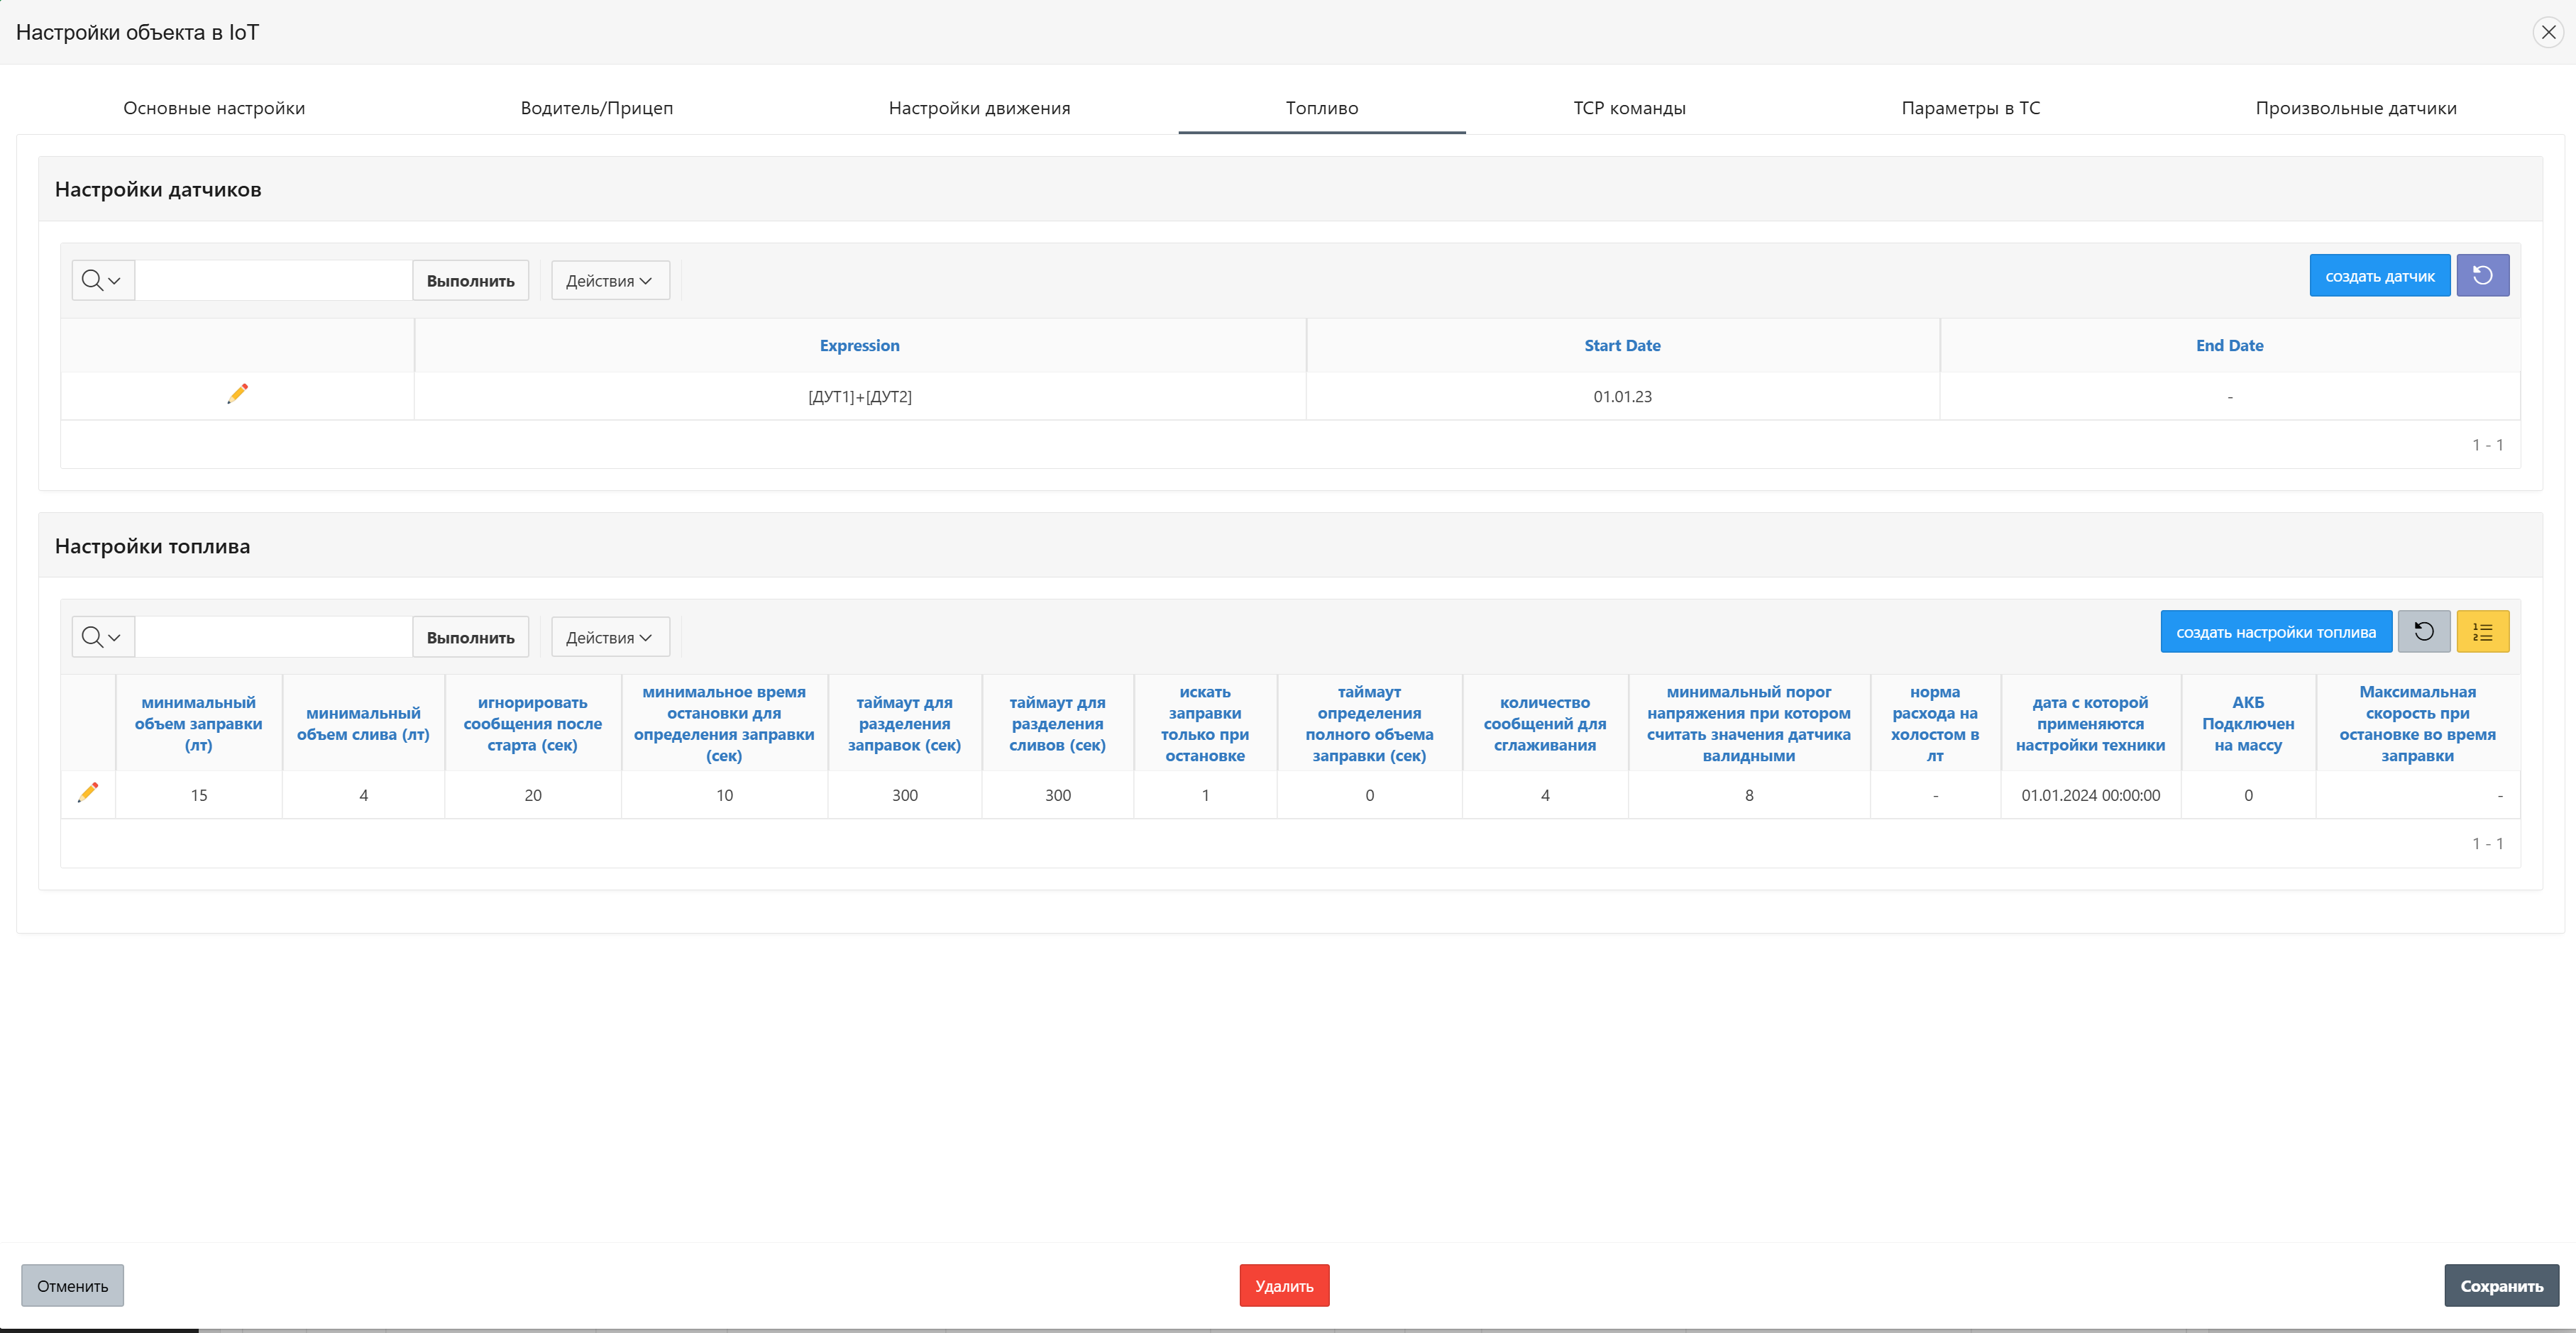
Task: Open search column selector in fuel settings
Action: 102,637
